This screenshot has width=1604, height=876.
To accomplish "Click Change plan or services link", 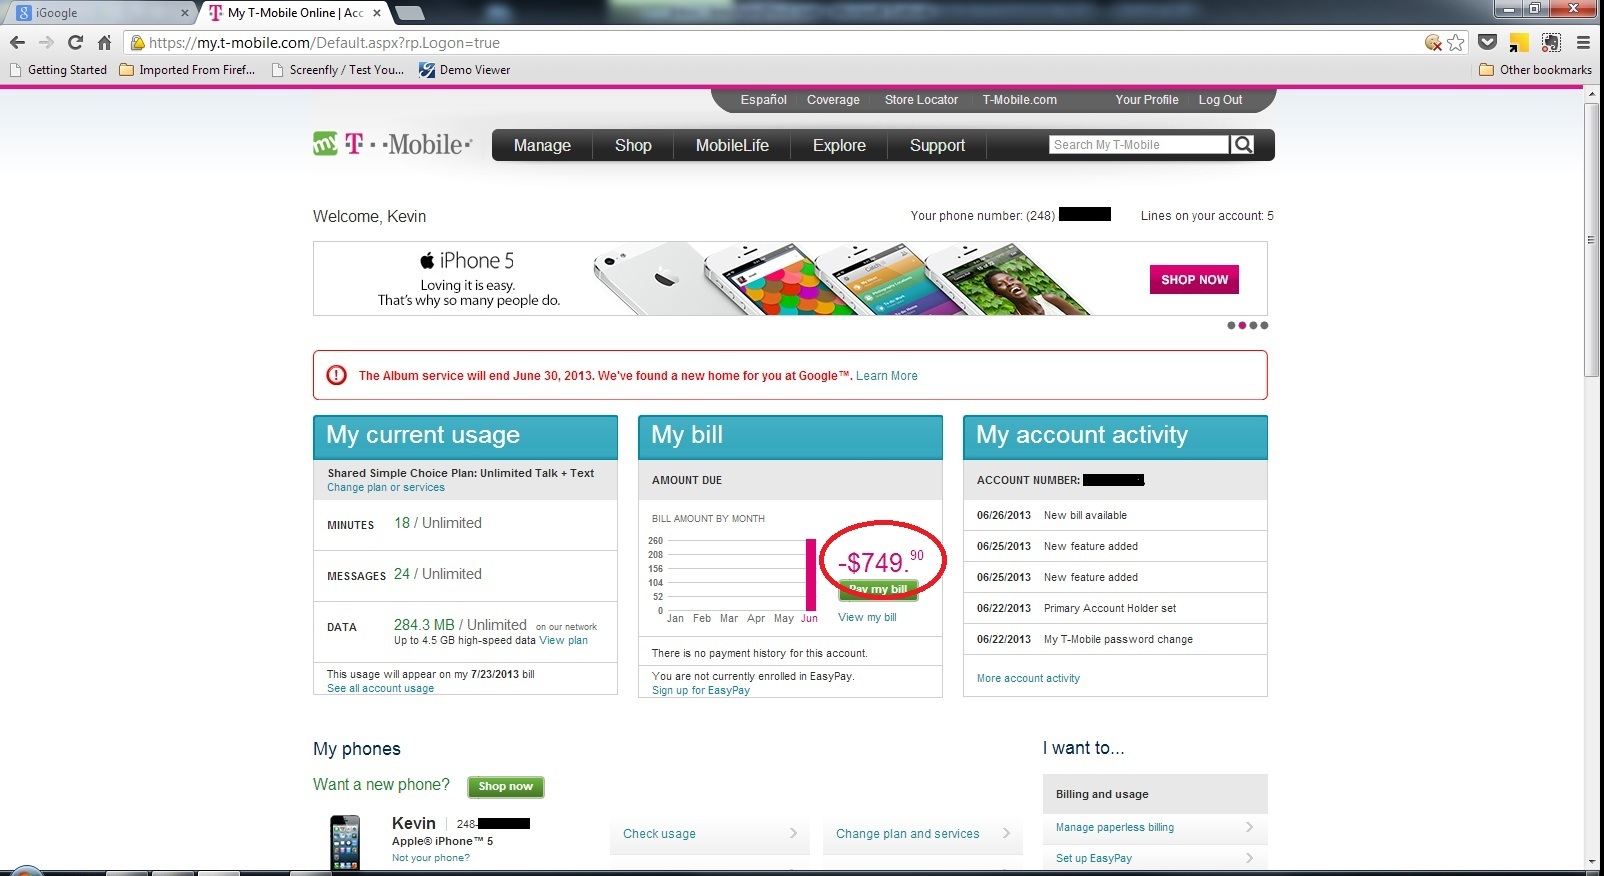I will [x=386, y=488].
